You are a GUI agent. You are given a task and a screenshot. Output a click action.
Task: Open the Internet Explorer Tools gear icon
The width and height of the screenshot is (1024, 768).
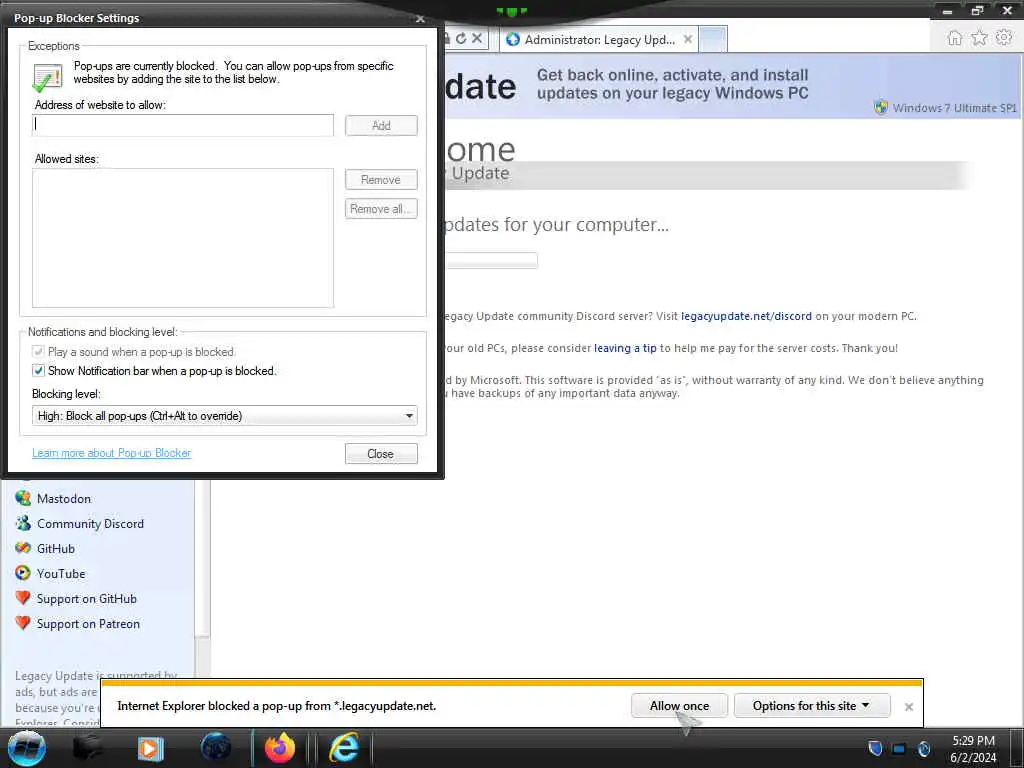click(x=1004, y=38)
